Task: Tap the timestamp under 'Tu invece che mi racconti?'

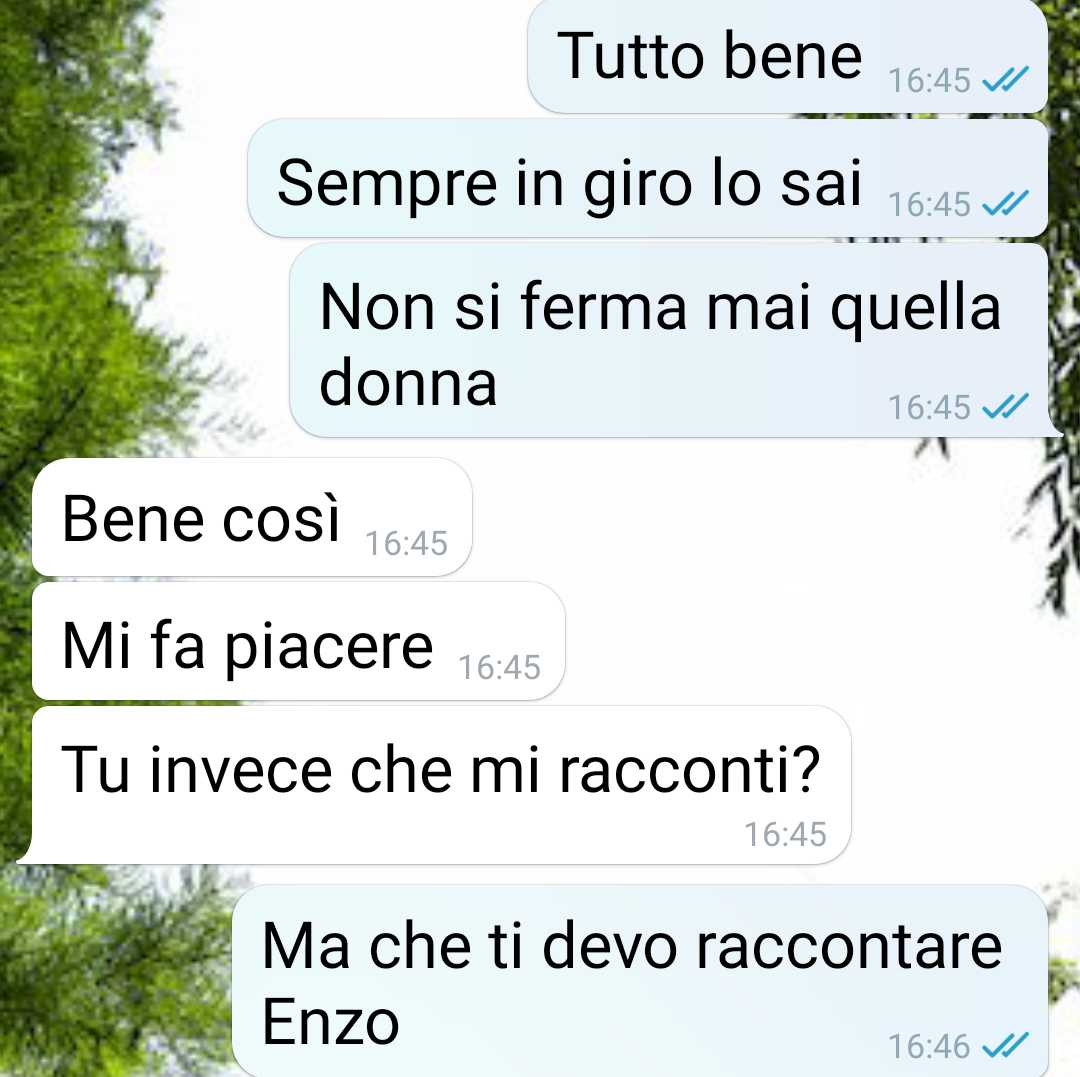Action: [x=785, y=835]
